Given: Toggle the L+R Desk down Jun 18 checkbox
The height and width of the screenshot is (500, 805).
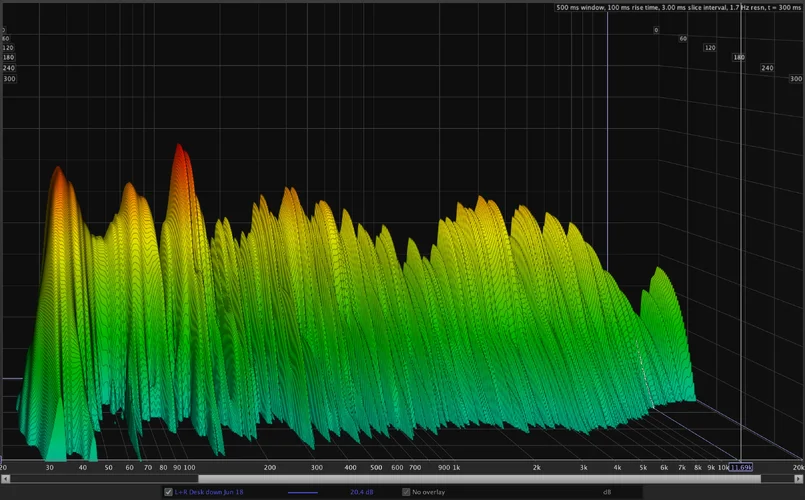Looking at the screenshot, I should tap(168, 492).
